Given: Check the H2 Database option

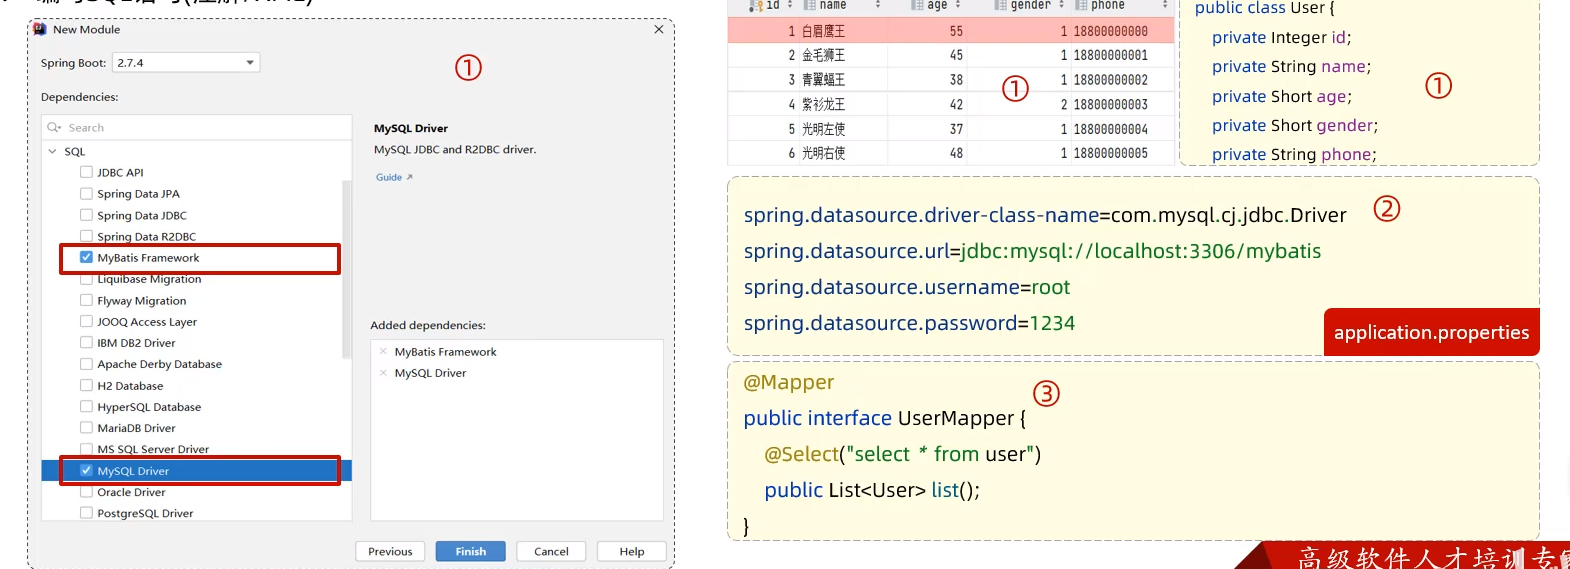Looking at the screenshot, I should (x=86, y=385).
